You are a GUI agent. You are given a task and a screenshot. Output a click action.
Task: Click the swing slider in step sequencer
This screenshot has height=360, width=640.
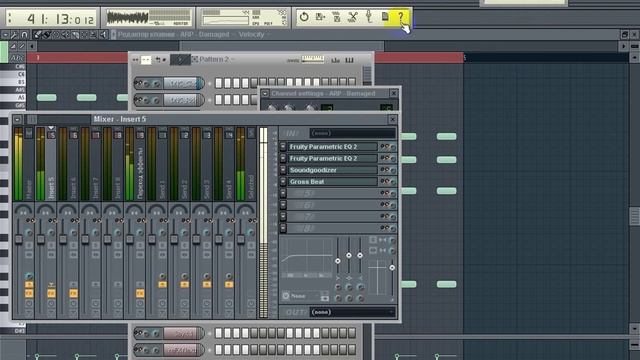(313, 60)
